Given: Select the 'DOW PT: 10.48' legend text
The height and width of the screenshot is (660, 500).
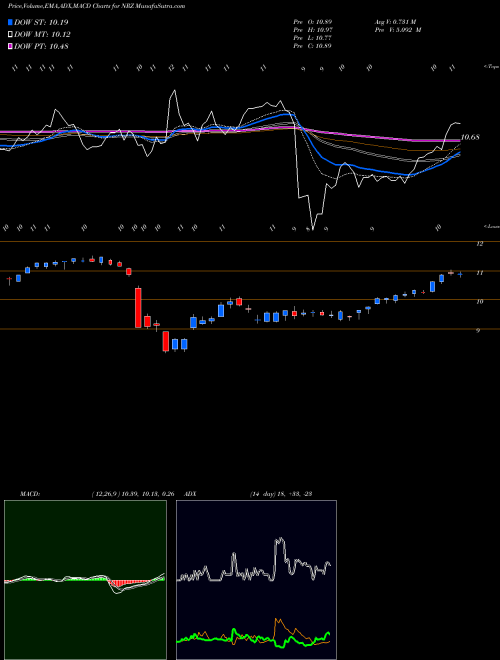Looking at the screenshot, I should [x=41, y=46].
